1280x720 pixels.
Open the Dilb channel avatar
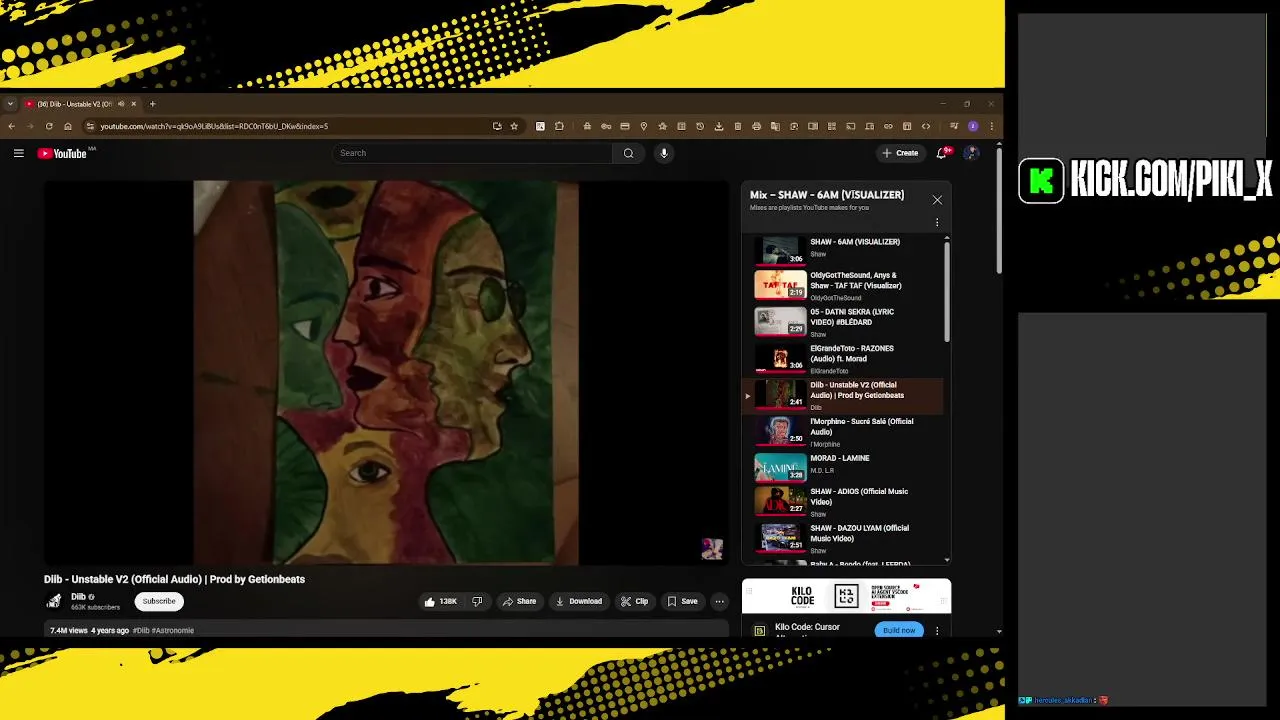[x=54, y=601]
